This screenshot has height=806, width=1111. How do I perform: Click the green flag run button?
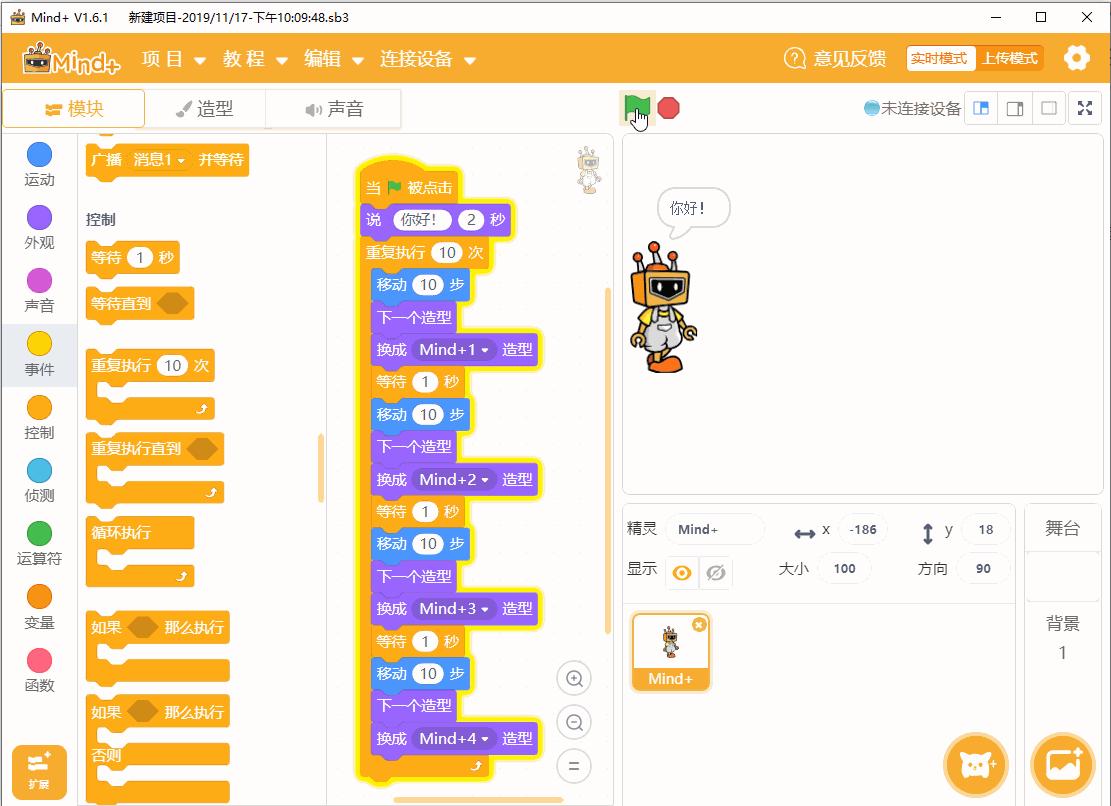pos(636,108)
